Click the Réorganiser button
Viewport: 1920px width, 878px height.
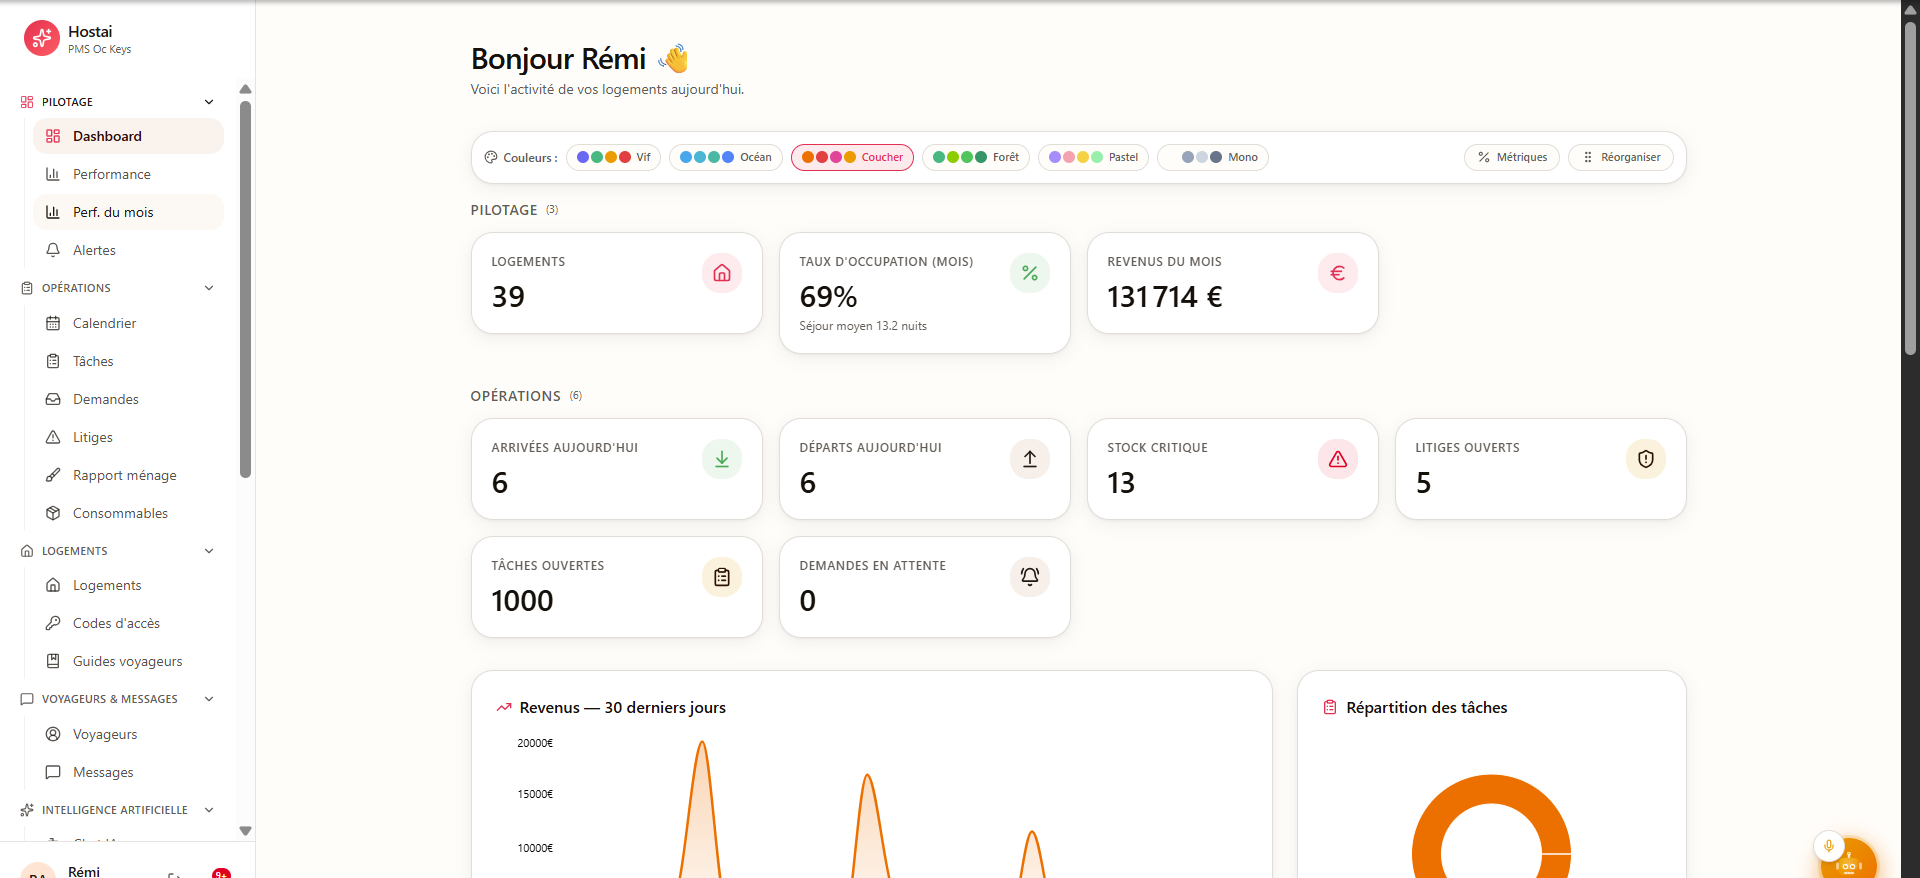click(1620, 157)
